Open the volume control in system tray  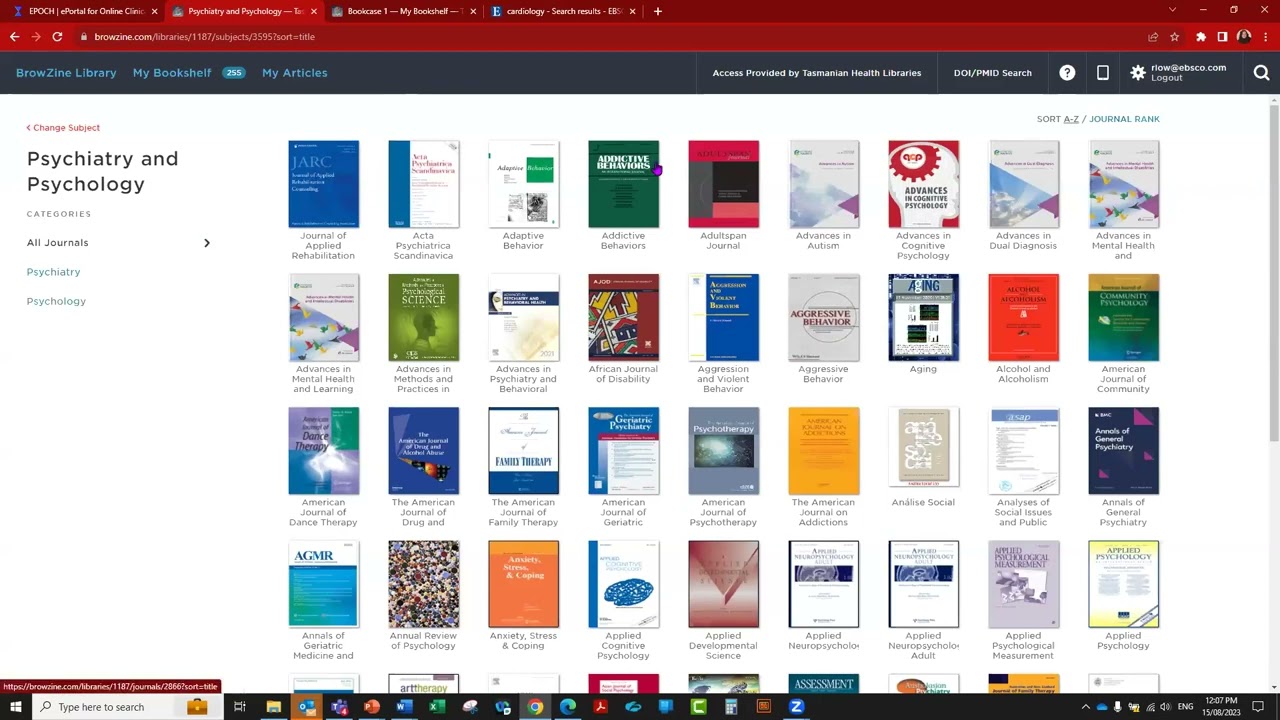pyautogui.click(x=1164, y=707)
